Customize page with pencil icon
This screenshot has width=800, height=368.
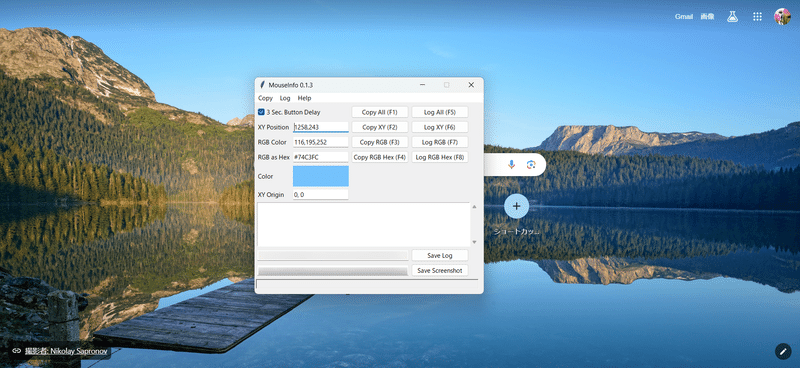pyautogui.click(x=783, y=351)
